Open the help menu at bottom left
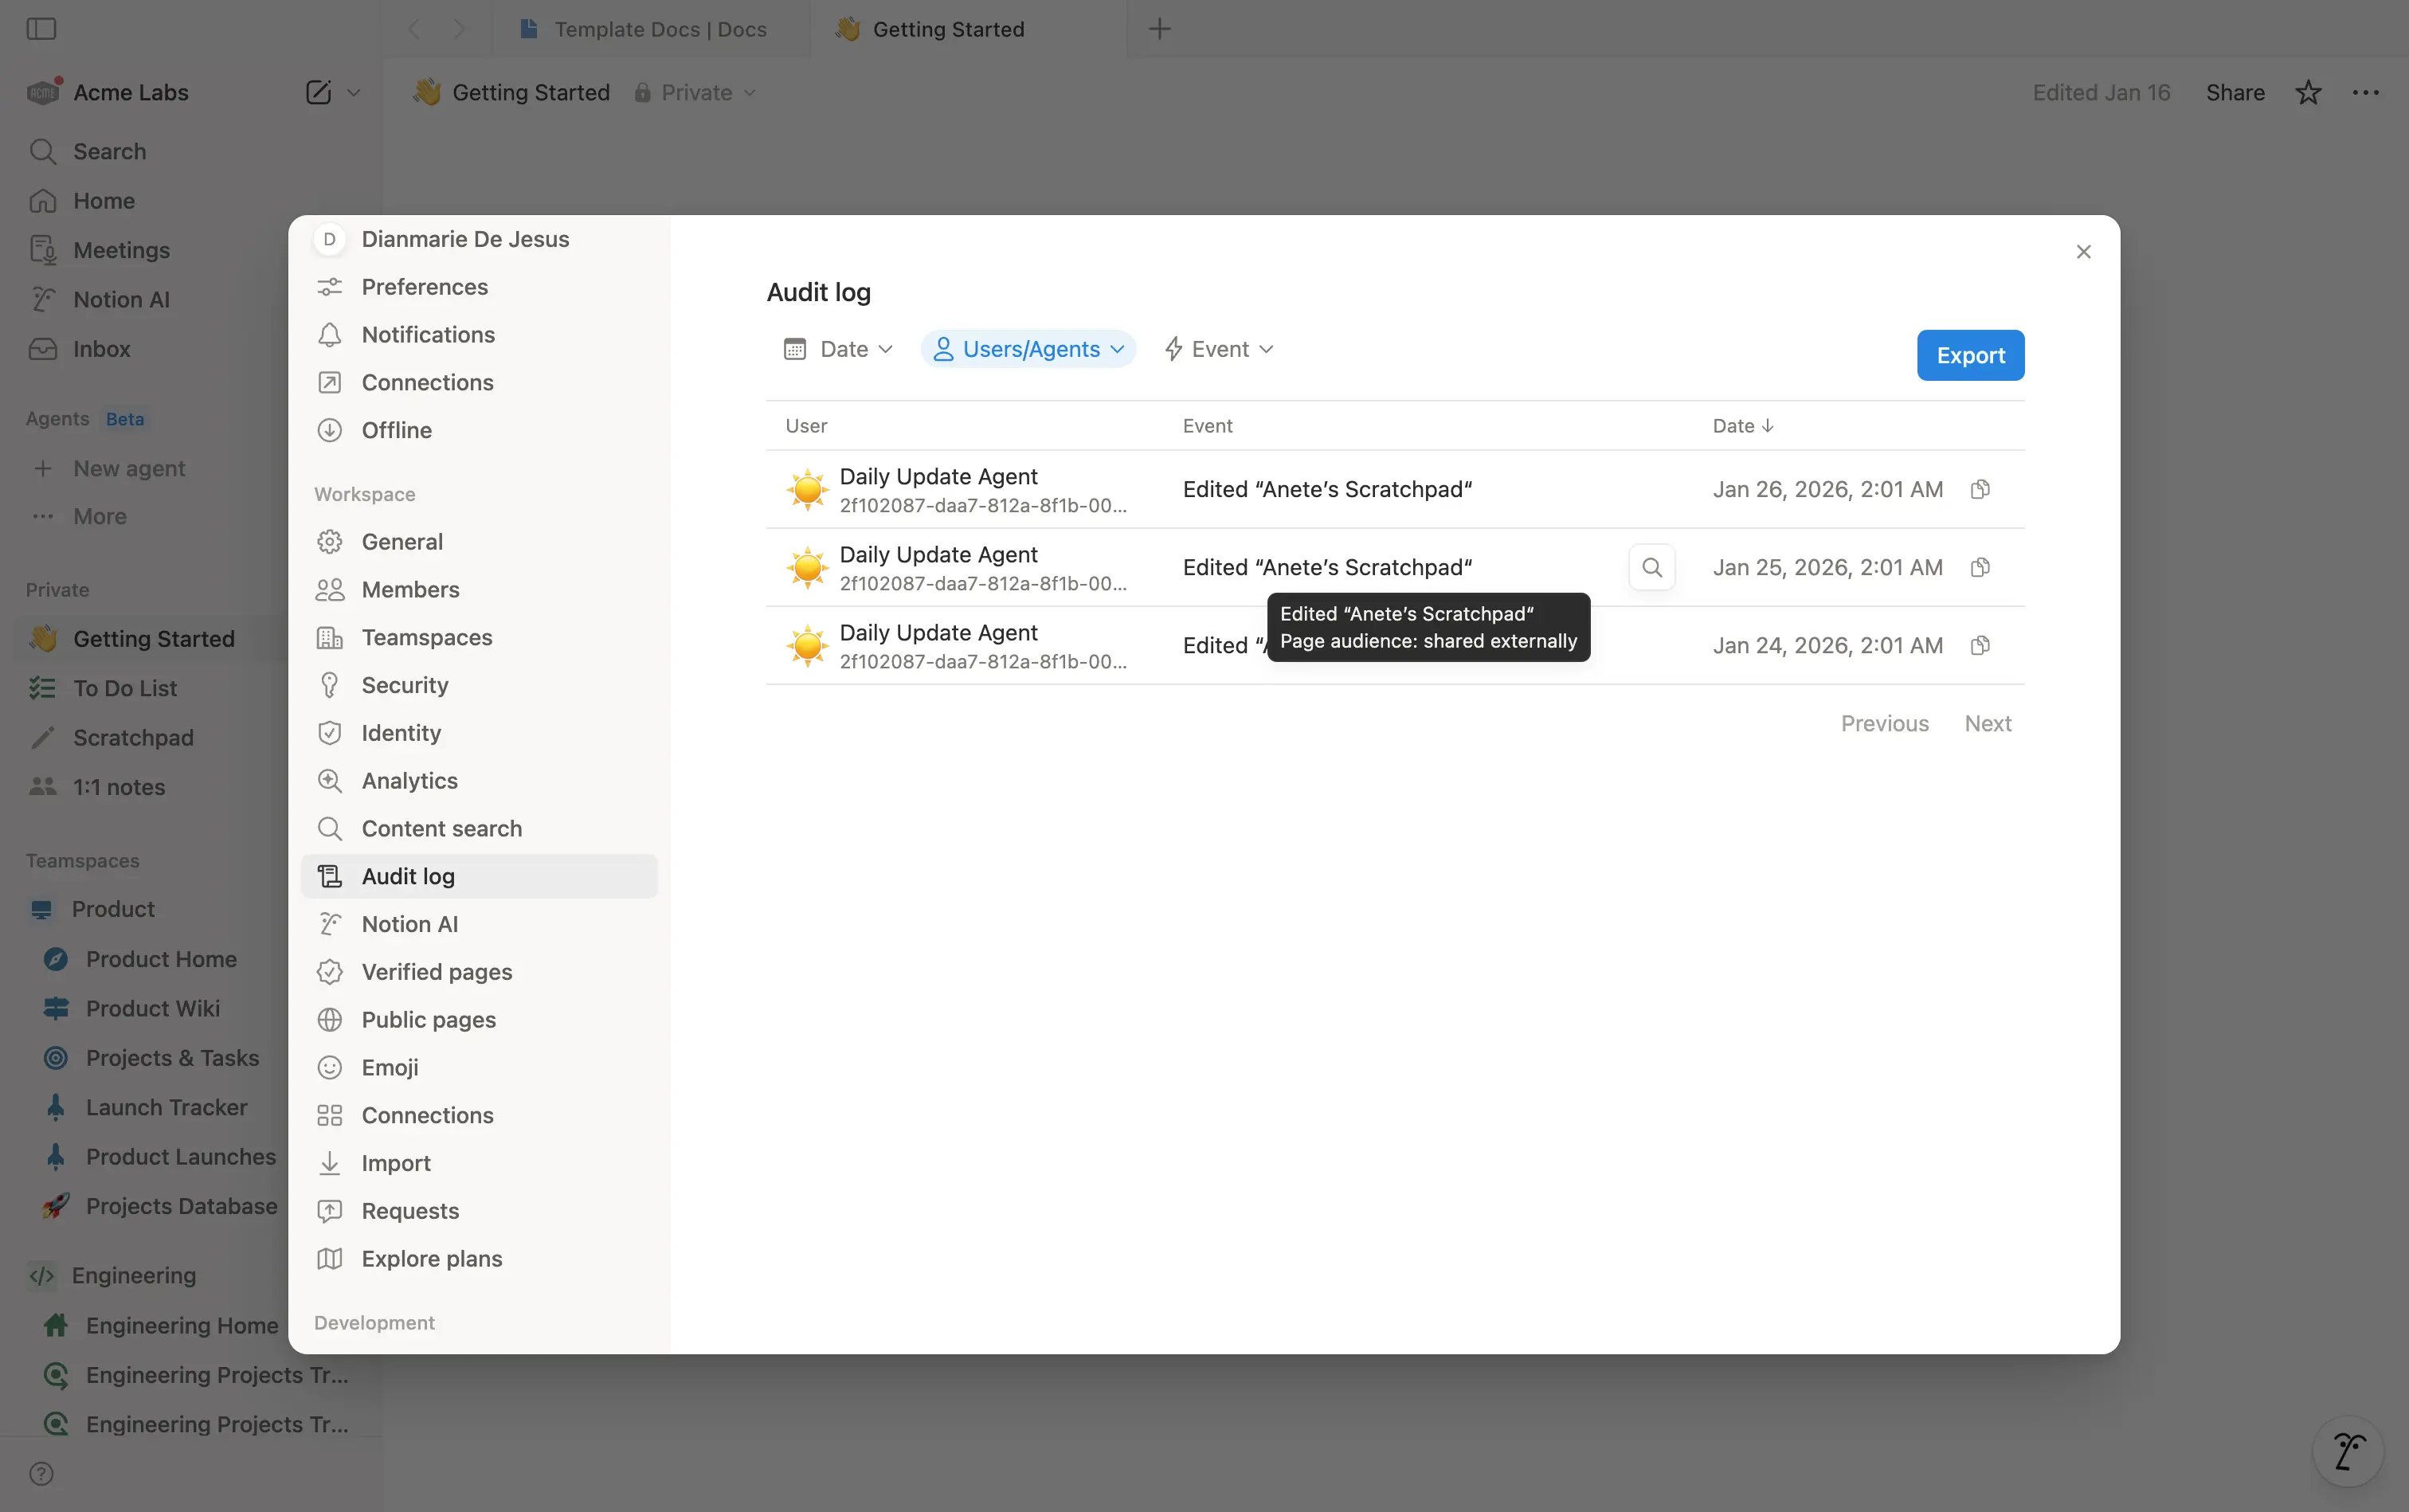 tap(40, 1473)
